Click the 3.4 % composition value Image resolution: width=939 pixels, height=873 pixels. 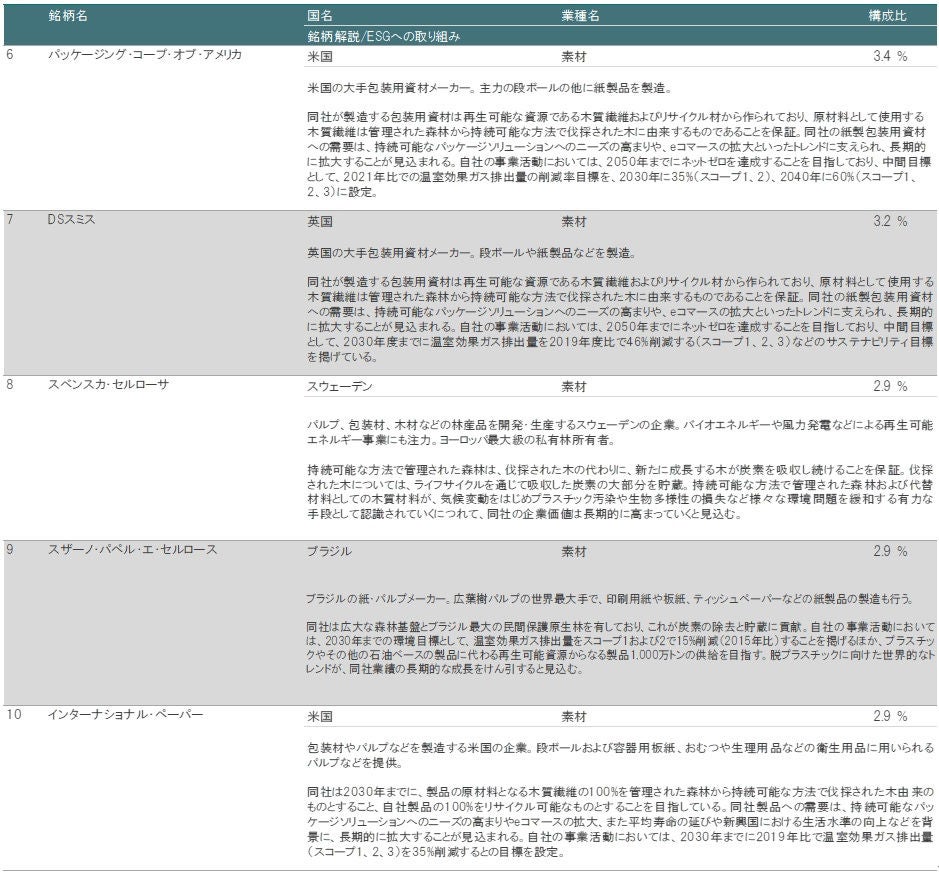click(x=889, y=56)
